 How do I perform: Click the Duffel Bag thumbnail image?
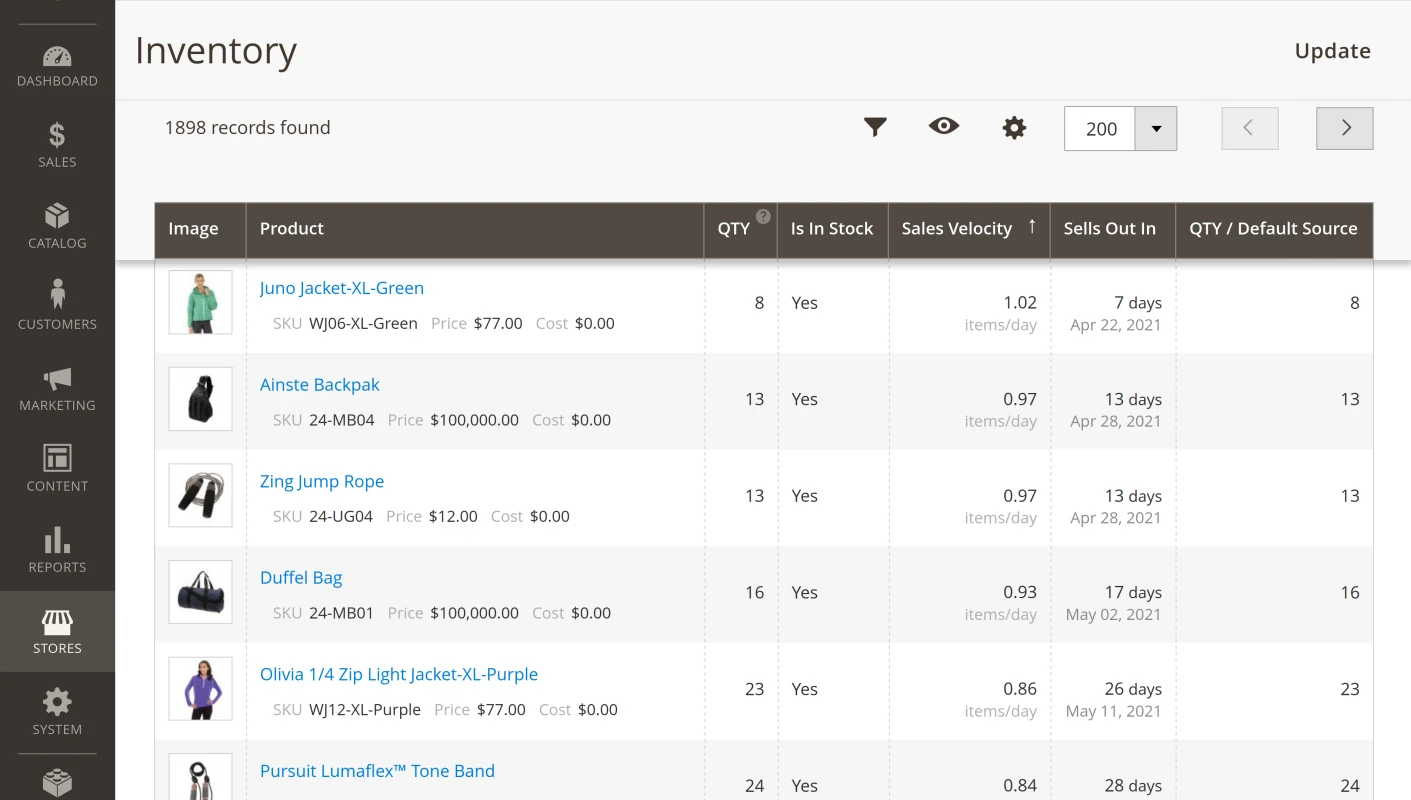click(x=200, y=592)
